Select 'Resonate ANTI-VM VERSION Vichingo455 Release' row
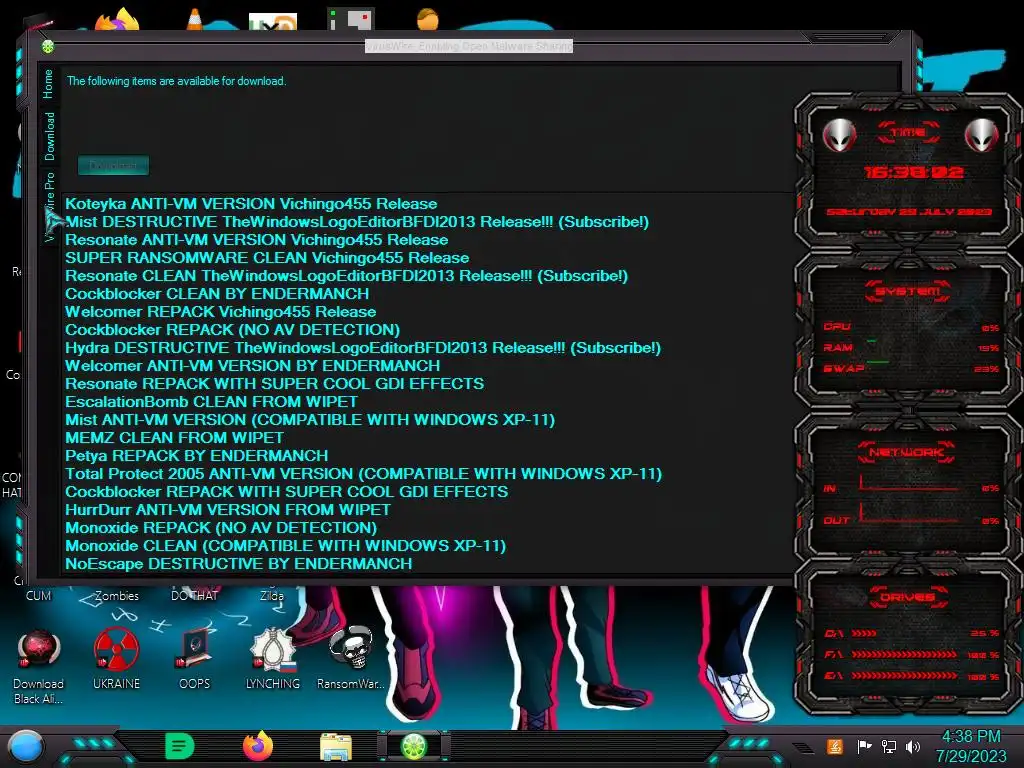1024x768 pixels. [x=257, y=240]
